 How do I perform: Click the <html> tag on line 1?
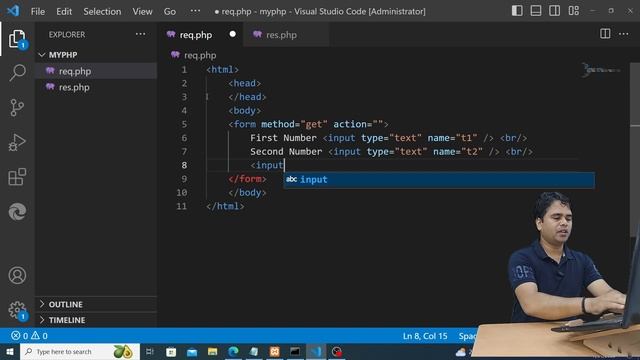(222, 69)
